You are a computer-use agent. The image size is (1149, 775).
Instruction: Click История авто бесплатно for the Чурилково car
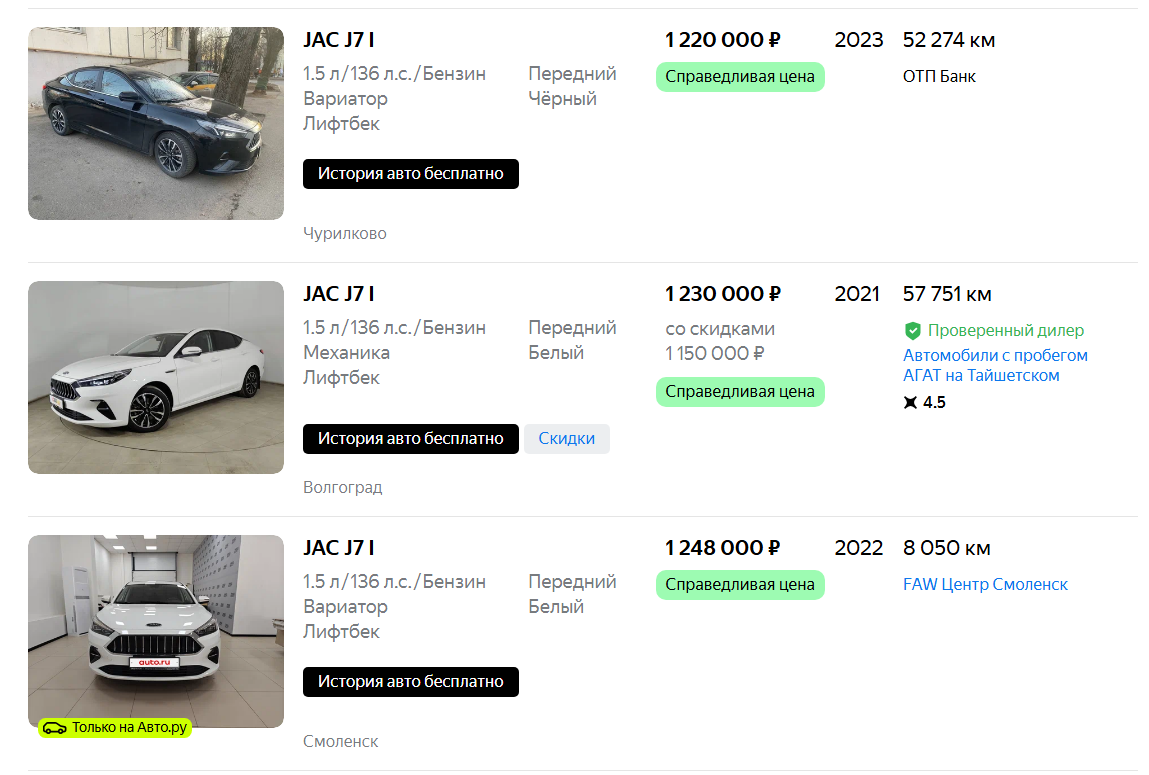pyautogui.click(x=411, y=174)
